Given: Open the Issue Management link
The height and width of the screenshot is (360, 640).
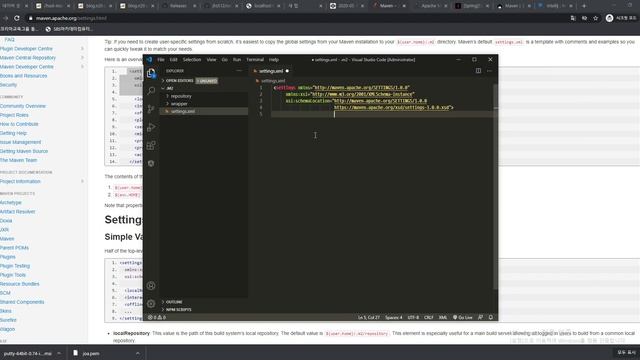Looking at the screenshot, I should tap(20, 142).
